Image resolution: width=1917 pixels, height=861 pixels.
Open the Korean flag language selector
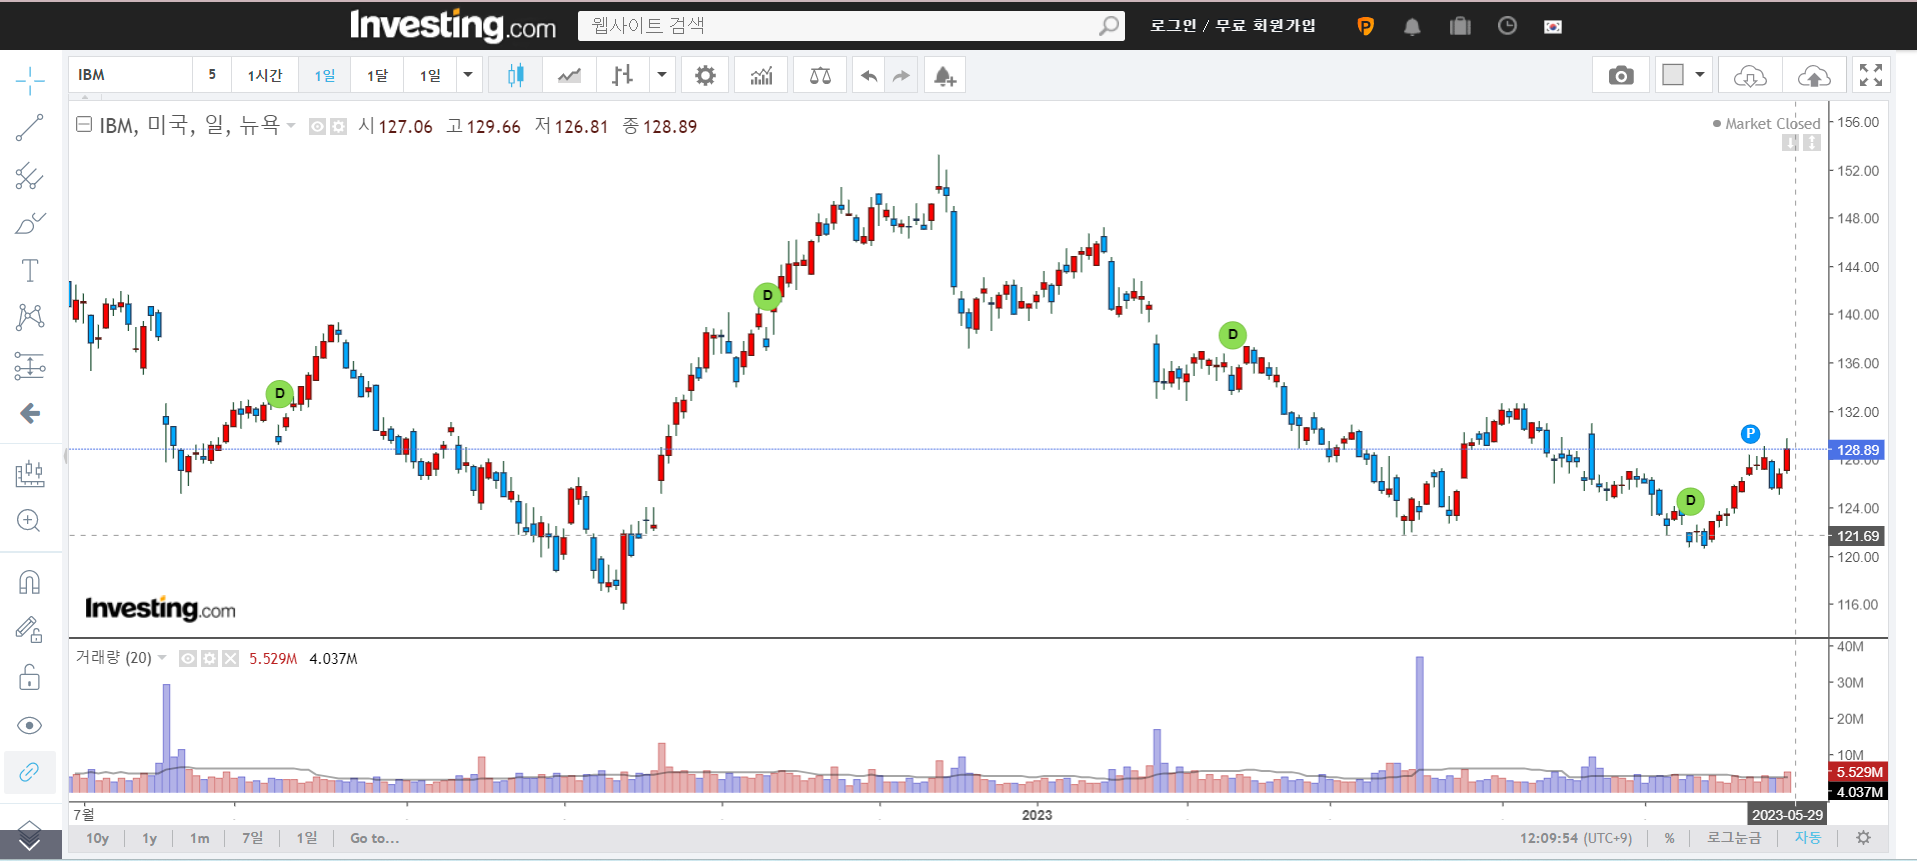click(x=1553, y=27)
